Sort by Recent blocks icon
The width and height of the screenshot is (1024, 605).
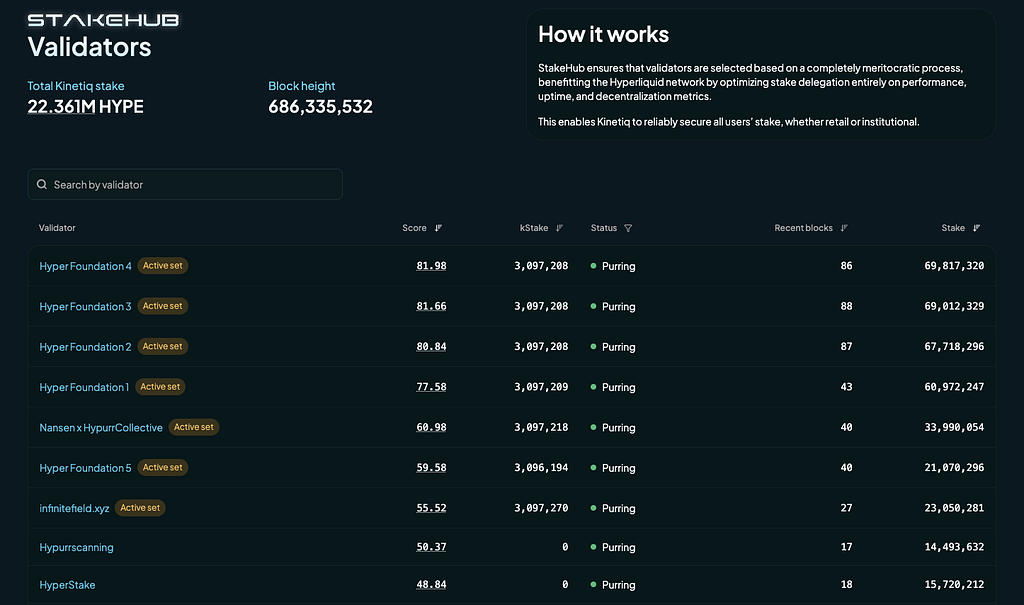(844, 228)
